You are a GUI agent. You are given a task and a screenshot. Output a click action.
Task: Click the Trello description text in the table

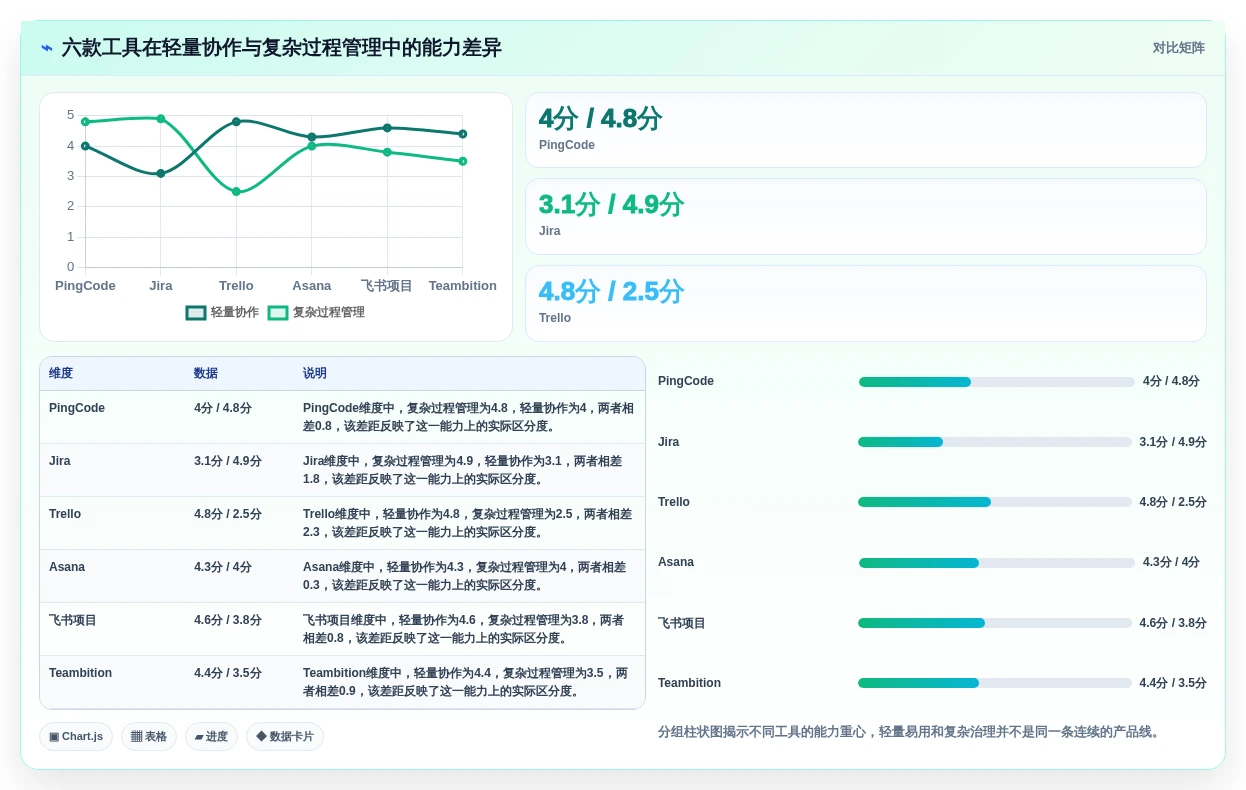(468, 523)
